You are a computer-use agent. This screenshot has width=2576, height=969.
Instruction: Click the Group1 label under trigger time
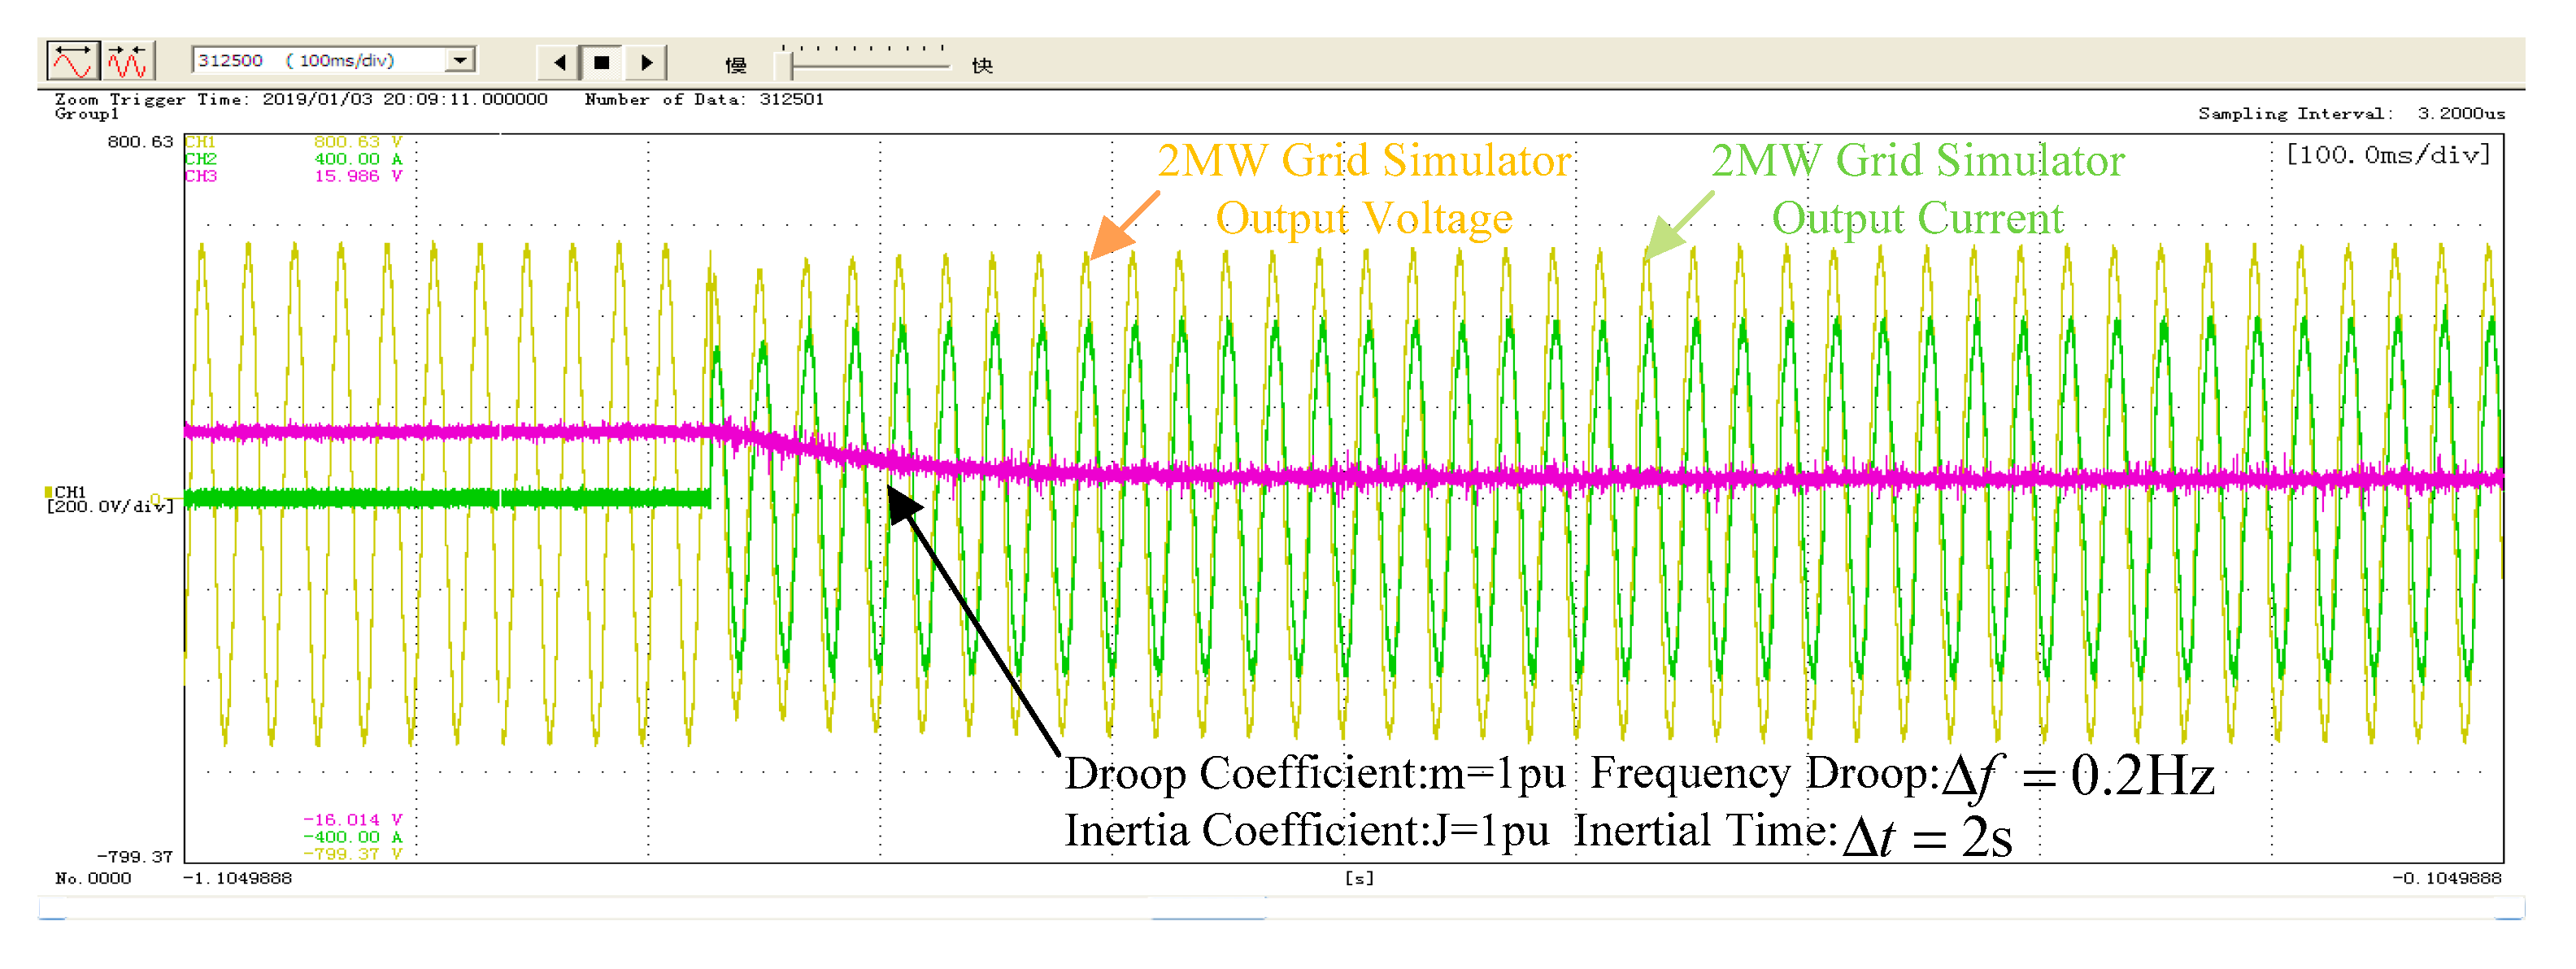point(86,114)
